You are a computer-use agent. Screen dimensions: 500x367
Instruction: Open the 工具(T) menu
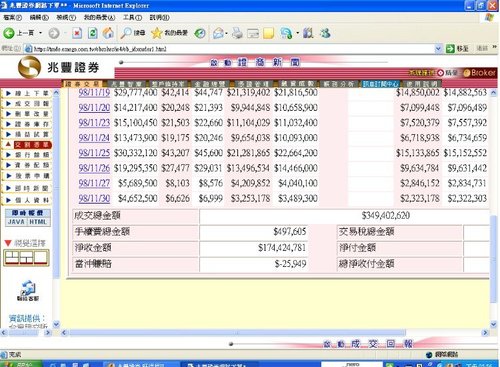132,17
